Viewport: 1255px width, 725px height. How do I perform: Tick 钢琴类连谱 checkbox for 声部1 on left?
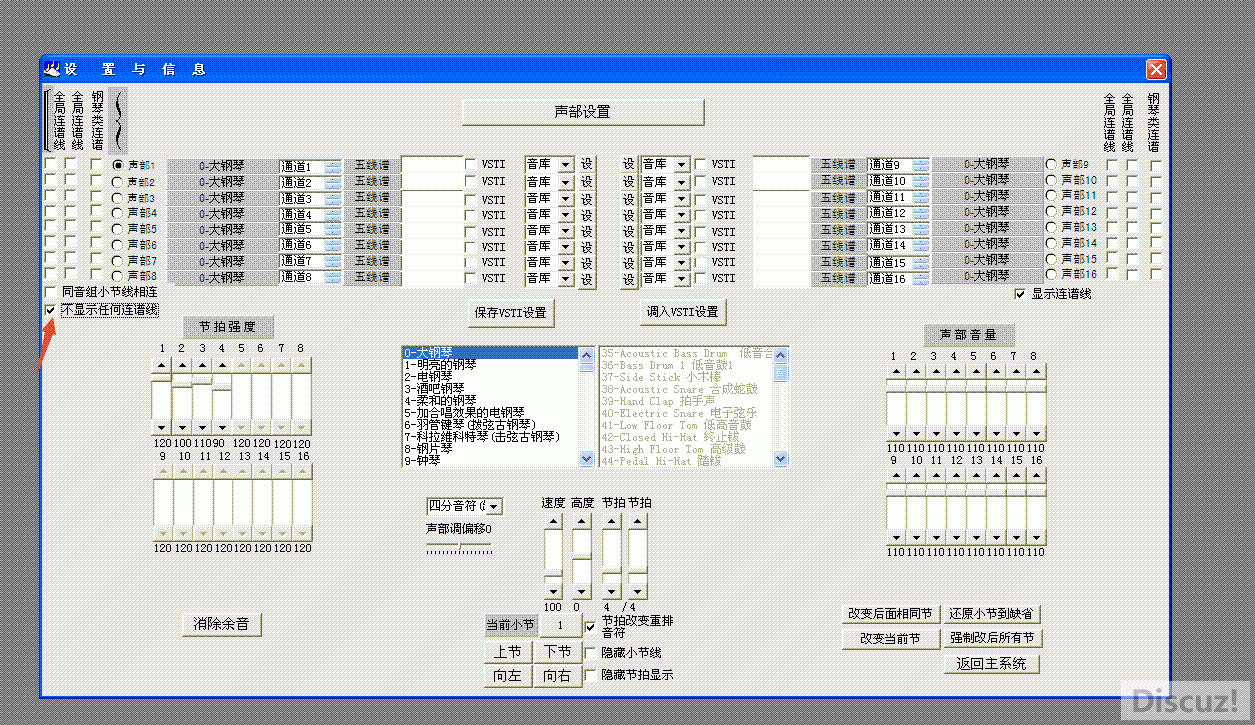coord(96,166)
